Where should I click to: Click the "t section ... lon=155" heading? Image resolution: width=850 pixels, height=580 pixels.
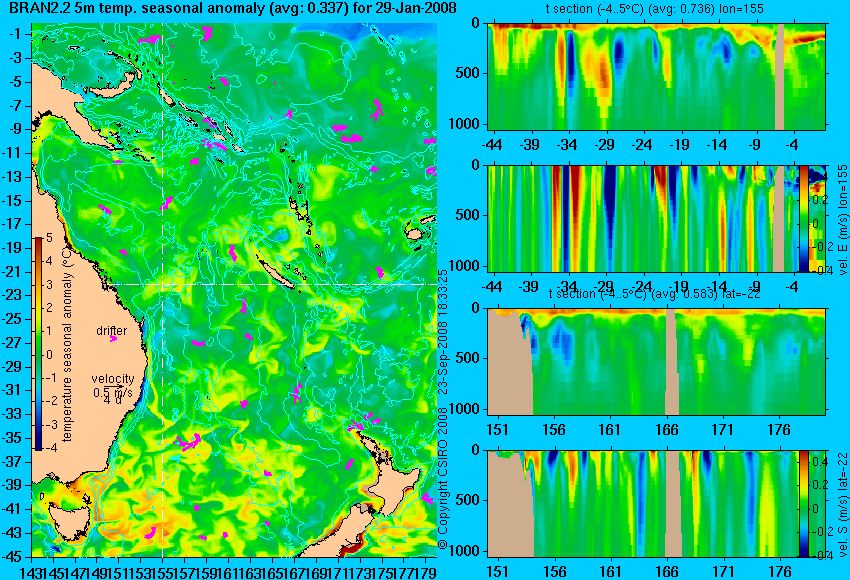(x=654, y=9)
